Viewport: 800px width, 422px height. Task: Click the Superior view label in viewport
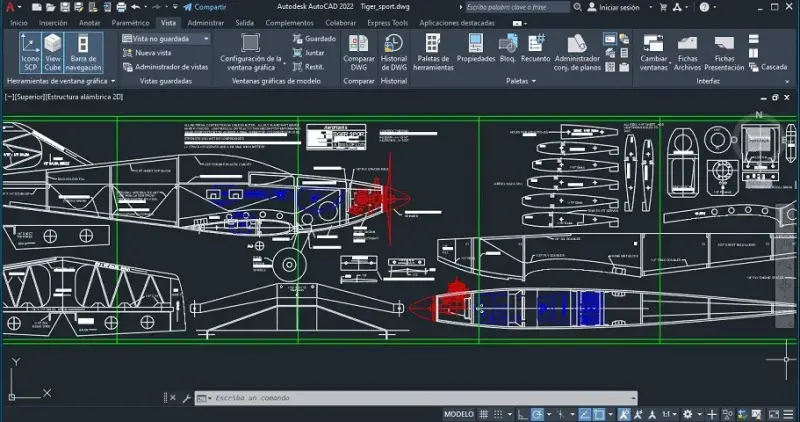click(x=30, y=97)
